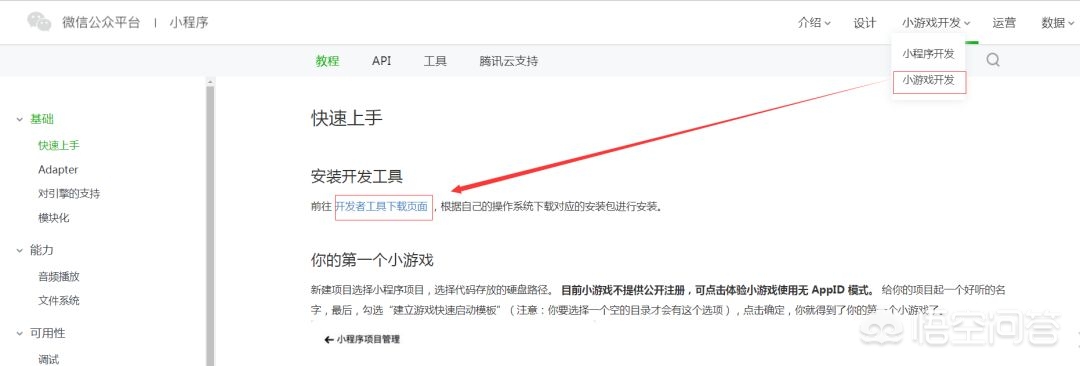Switch to the API tab
Image resolution: width=1080 pixels, height=366 pixels.
click(x=382, y=61)
